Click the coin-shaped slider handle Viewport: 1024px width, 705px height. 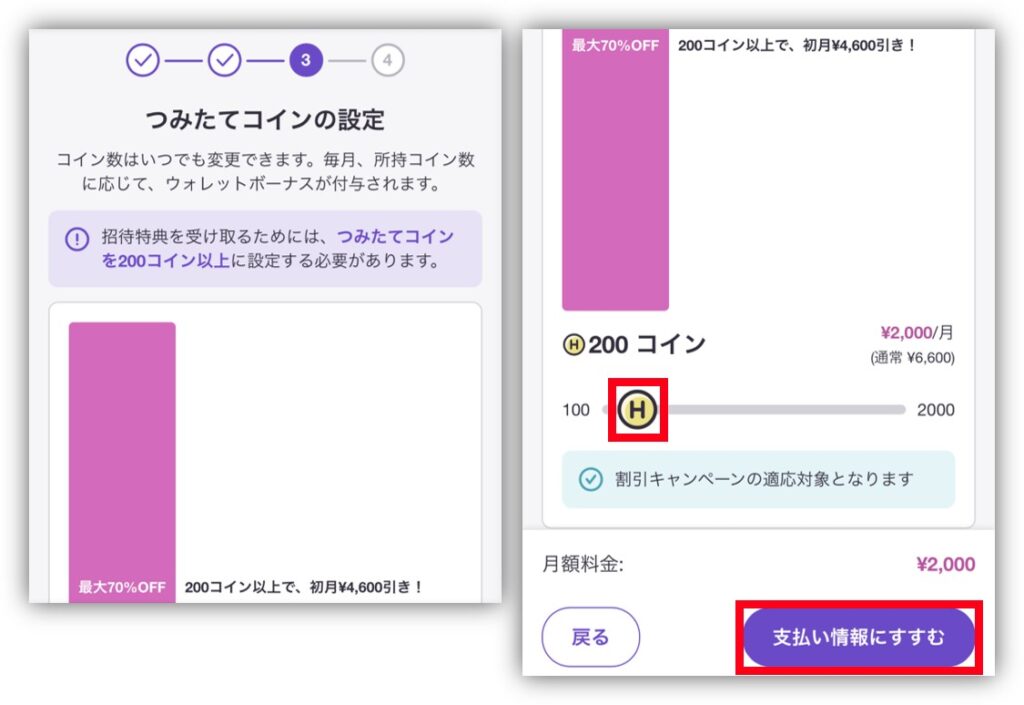click(x=637, y=410)
